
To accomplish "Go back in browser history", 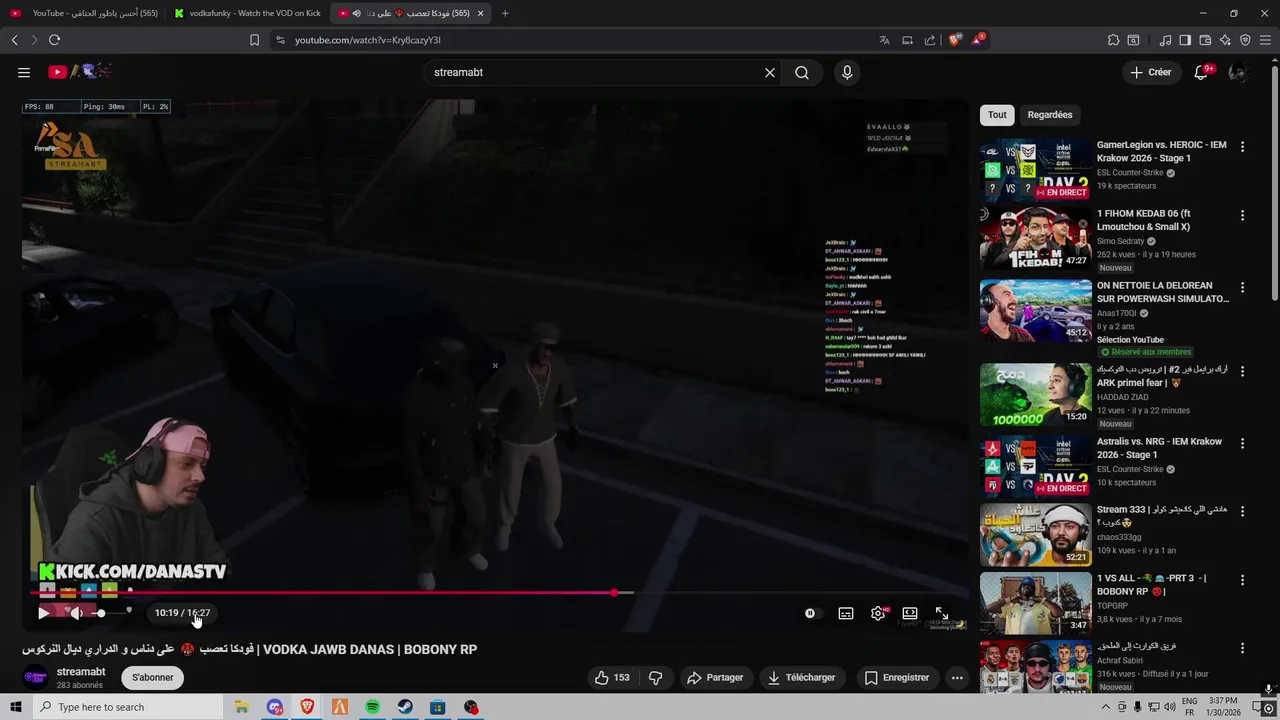I will coord(14,40).
